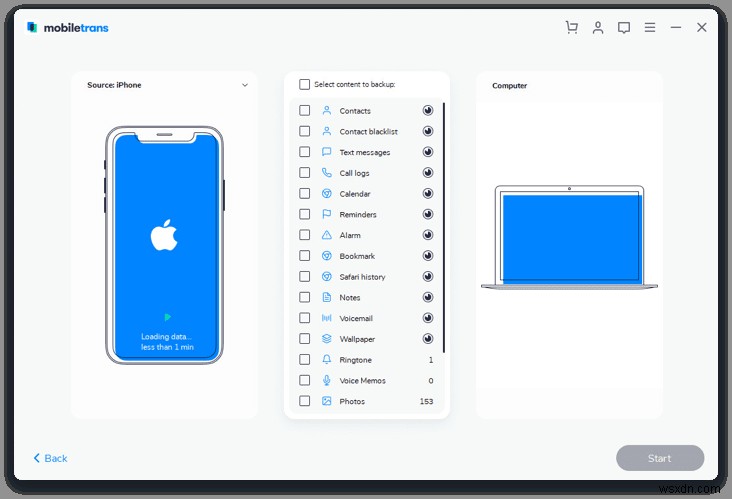
Task: Enable the Bookmark checkbox
Action: coord(304,256)
